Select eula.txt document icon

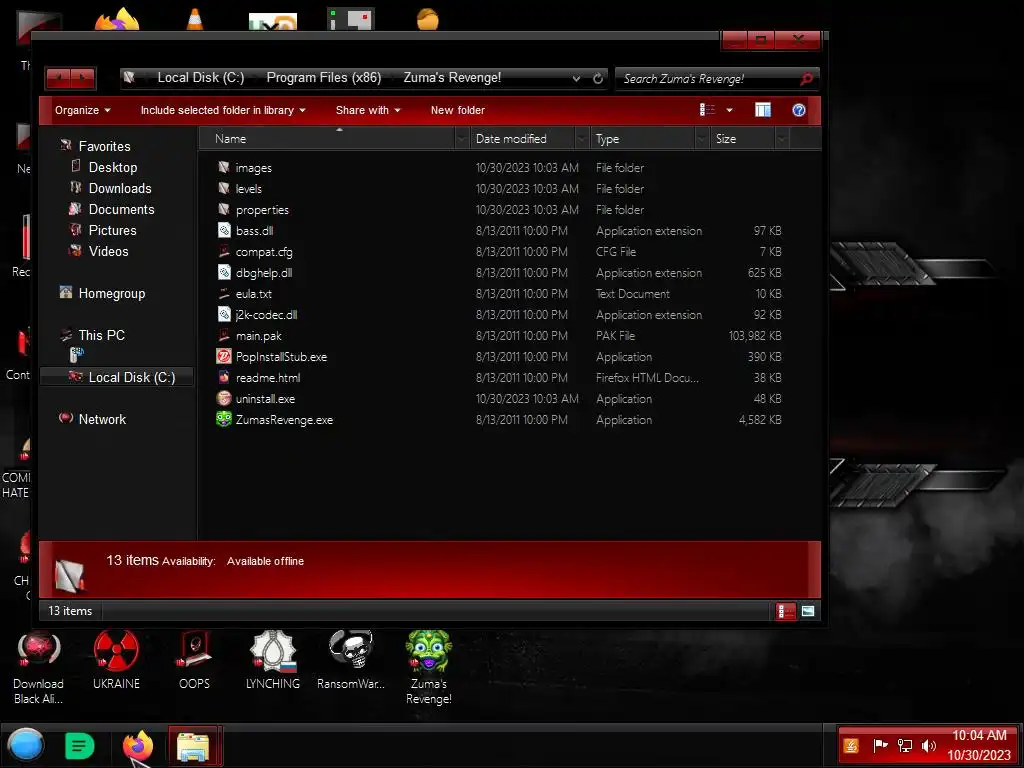[x=224, y=293]
